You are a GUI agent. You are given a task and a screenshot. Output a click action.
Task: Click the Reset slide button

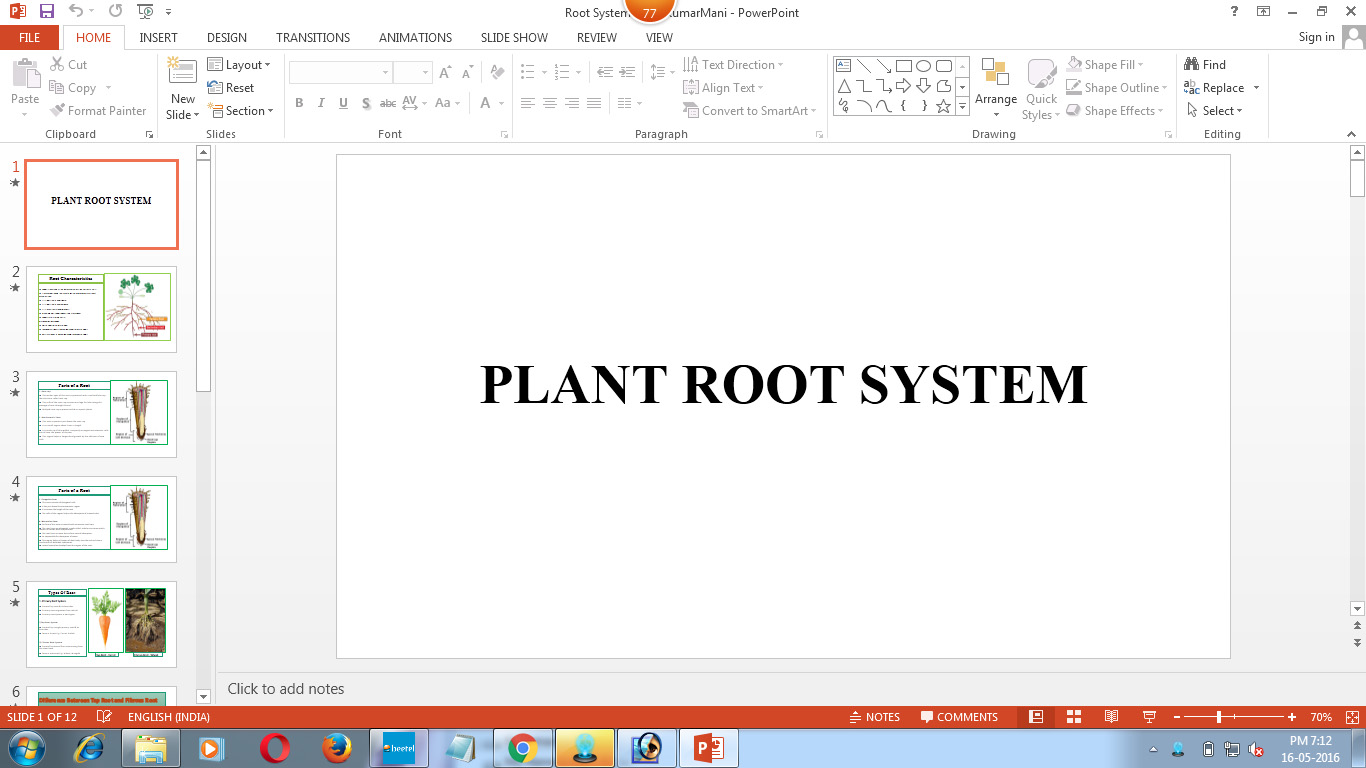click(232, 88)
